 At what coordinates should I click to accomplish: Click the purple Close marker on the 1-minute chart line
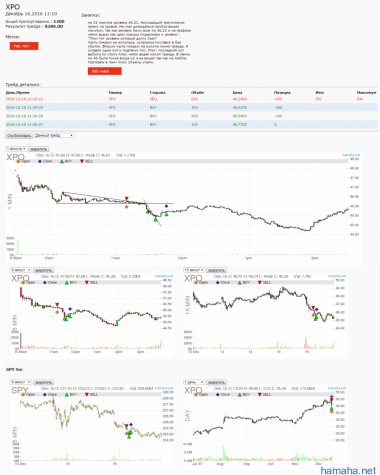point(166,206)
